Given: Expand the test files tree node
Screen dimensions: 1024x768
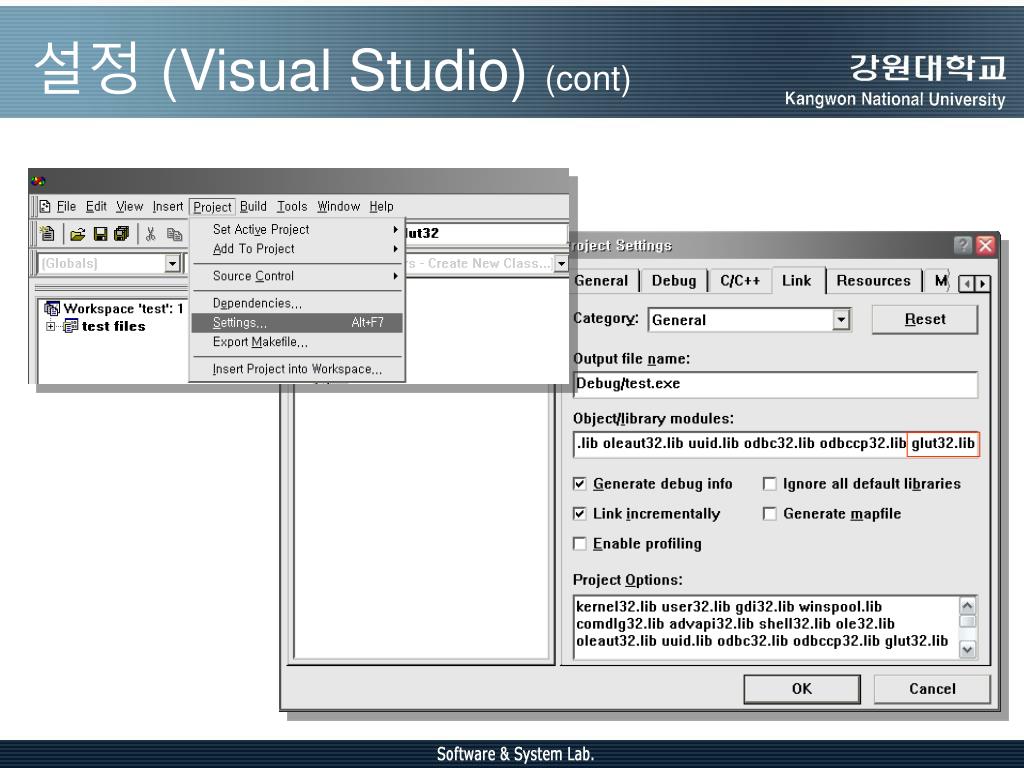Looking at the screenshot, I should click(x=50, y=326).
